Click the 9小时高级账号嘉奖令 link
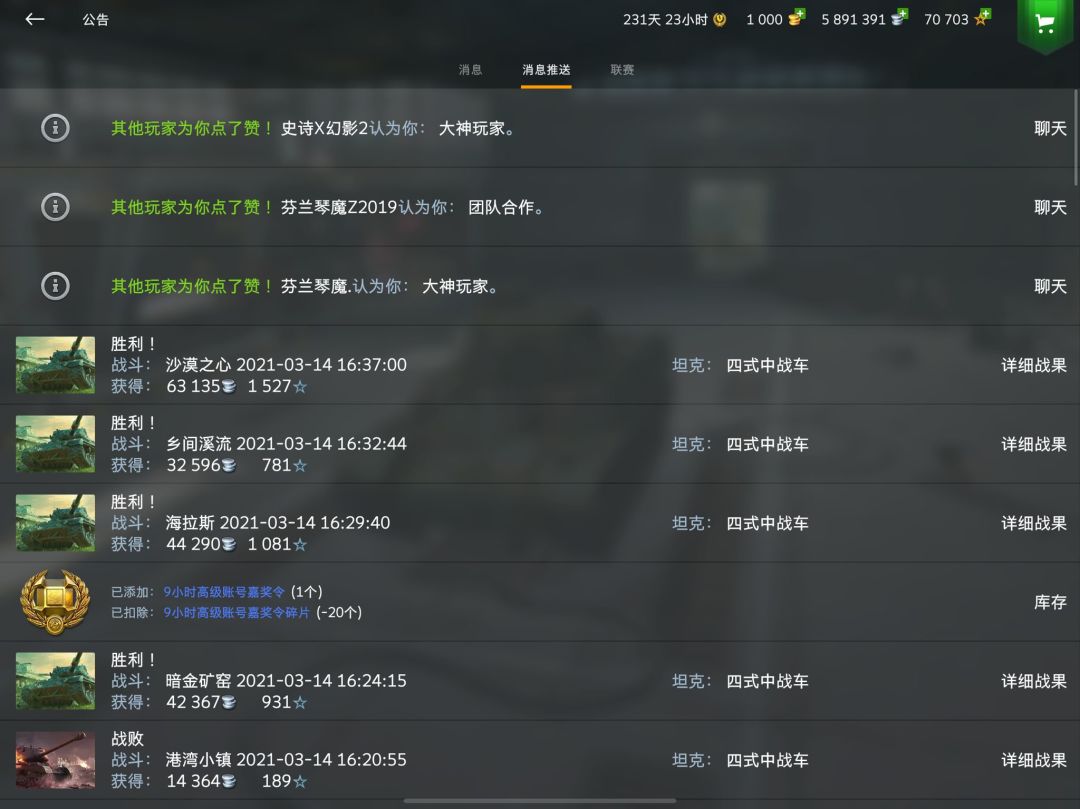The image size is (1080, 809). coord(224,592)
